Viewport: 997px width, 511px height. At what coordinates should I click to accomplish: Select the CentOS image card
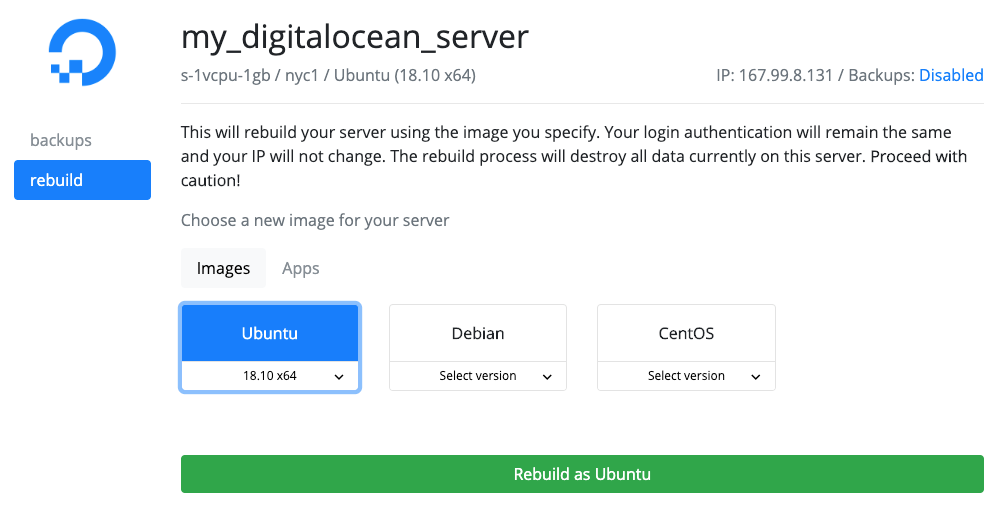click(686, 333)
